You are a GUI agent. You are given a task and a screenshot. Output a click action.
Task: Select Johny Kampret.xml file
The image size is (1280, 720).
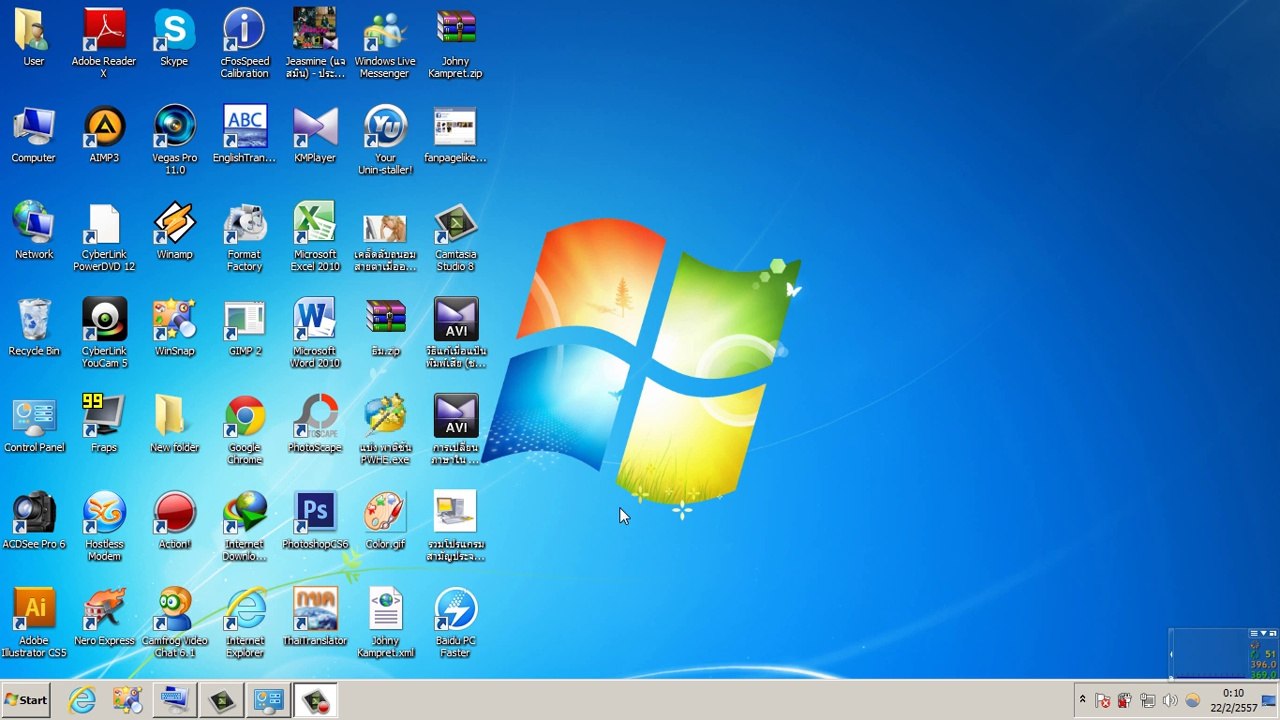385,622
